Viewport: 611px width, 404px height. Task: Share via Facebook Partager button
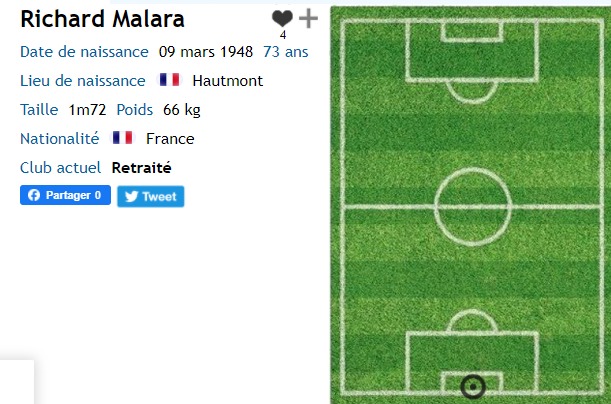[x=65, y=195]
